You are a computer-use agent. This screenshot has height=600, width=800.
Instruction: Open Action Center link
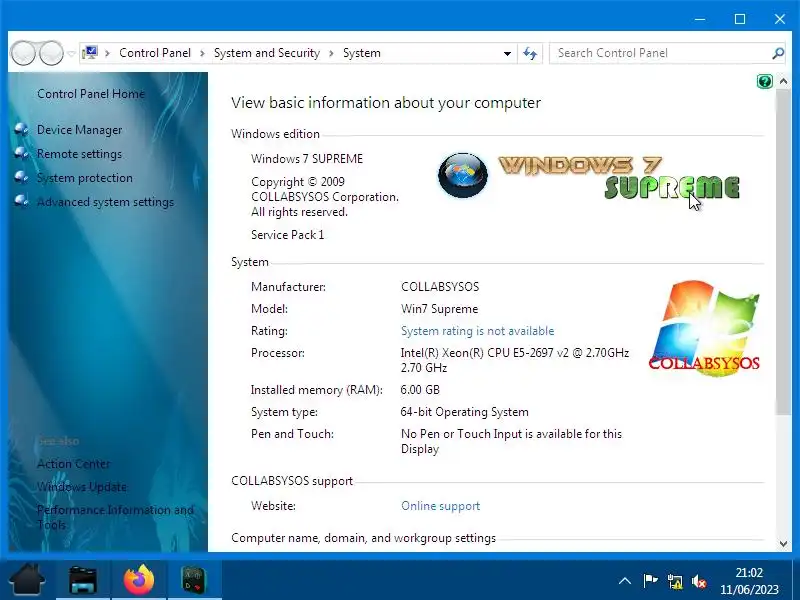coord(73,464)
